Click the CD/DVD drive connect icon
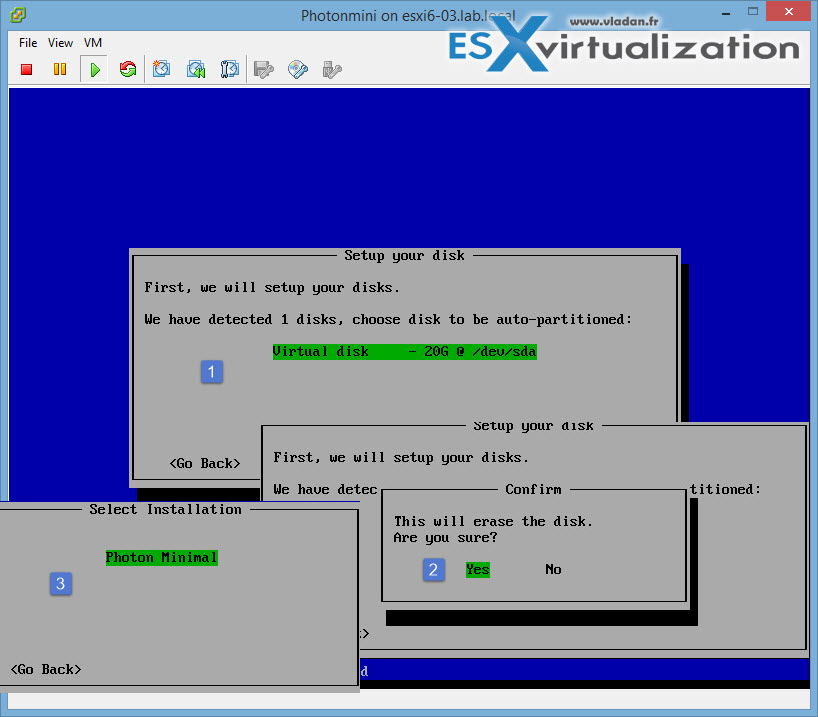818x717 pixels. tap(298, 69)
